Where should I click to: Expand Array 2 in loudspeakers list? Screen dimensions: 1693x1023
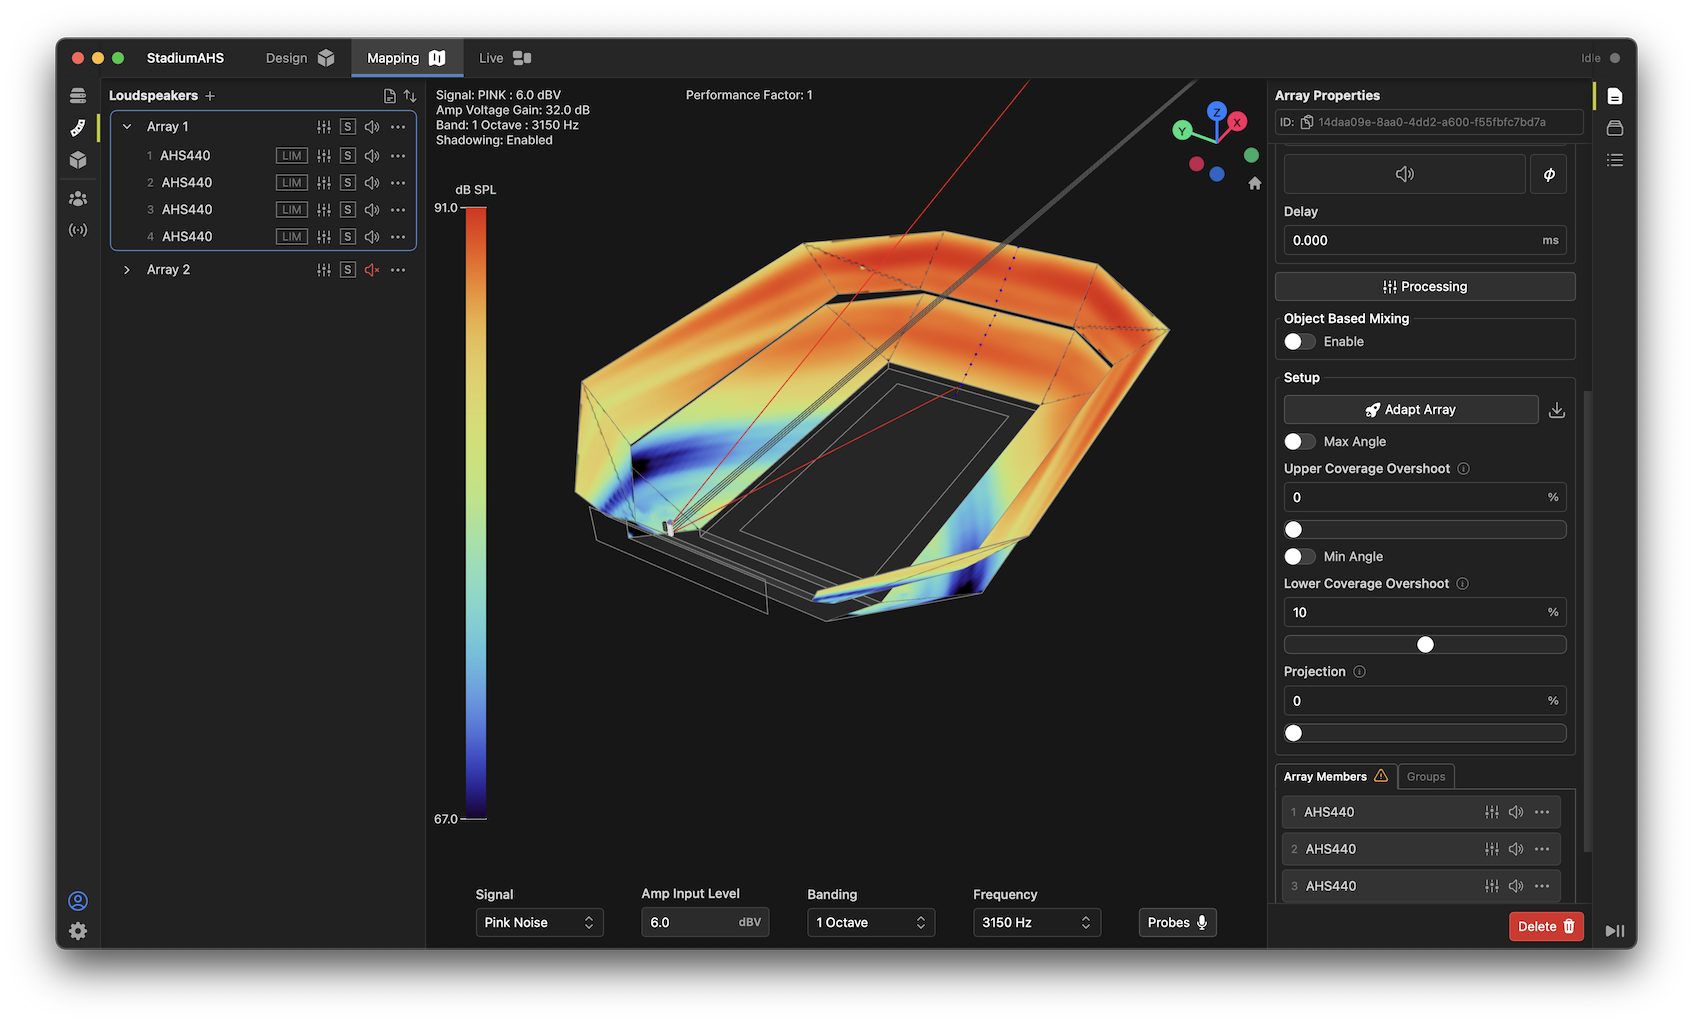127,270
